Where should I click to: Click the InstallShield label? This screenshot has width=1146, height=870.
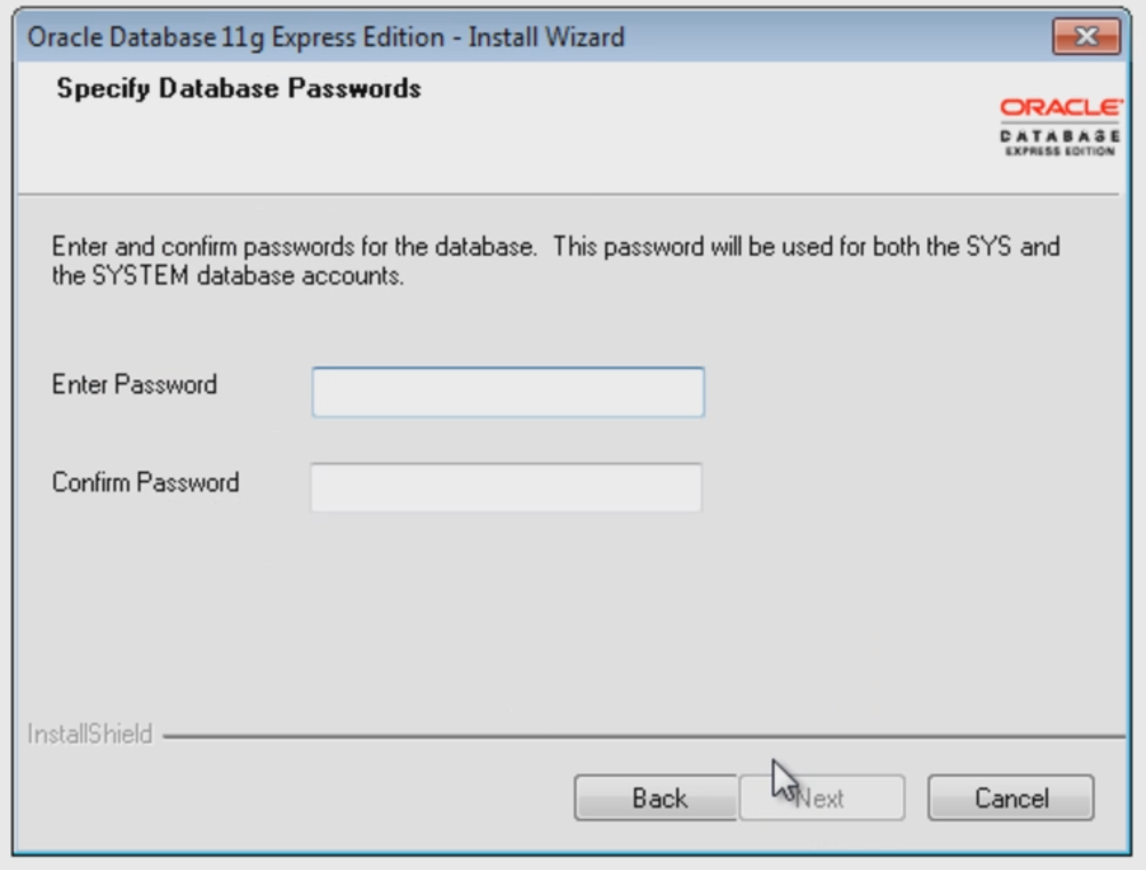[x=90, y=735]
